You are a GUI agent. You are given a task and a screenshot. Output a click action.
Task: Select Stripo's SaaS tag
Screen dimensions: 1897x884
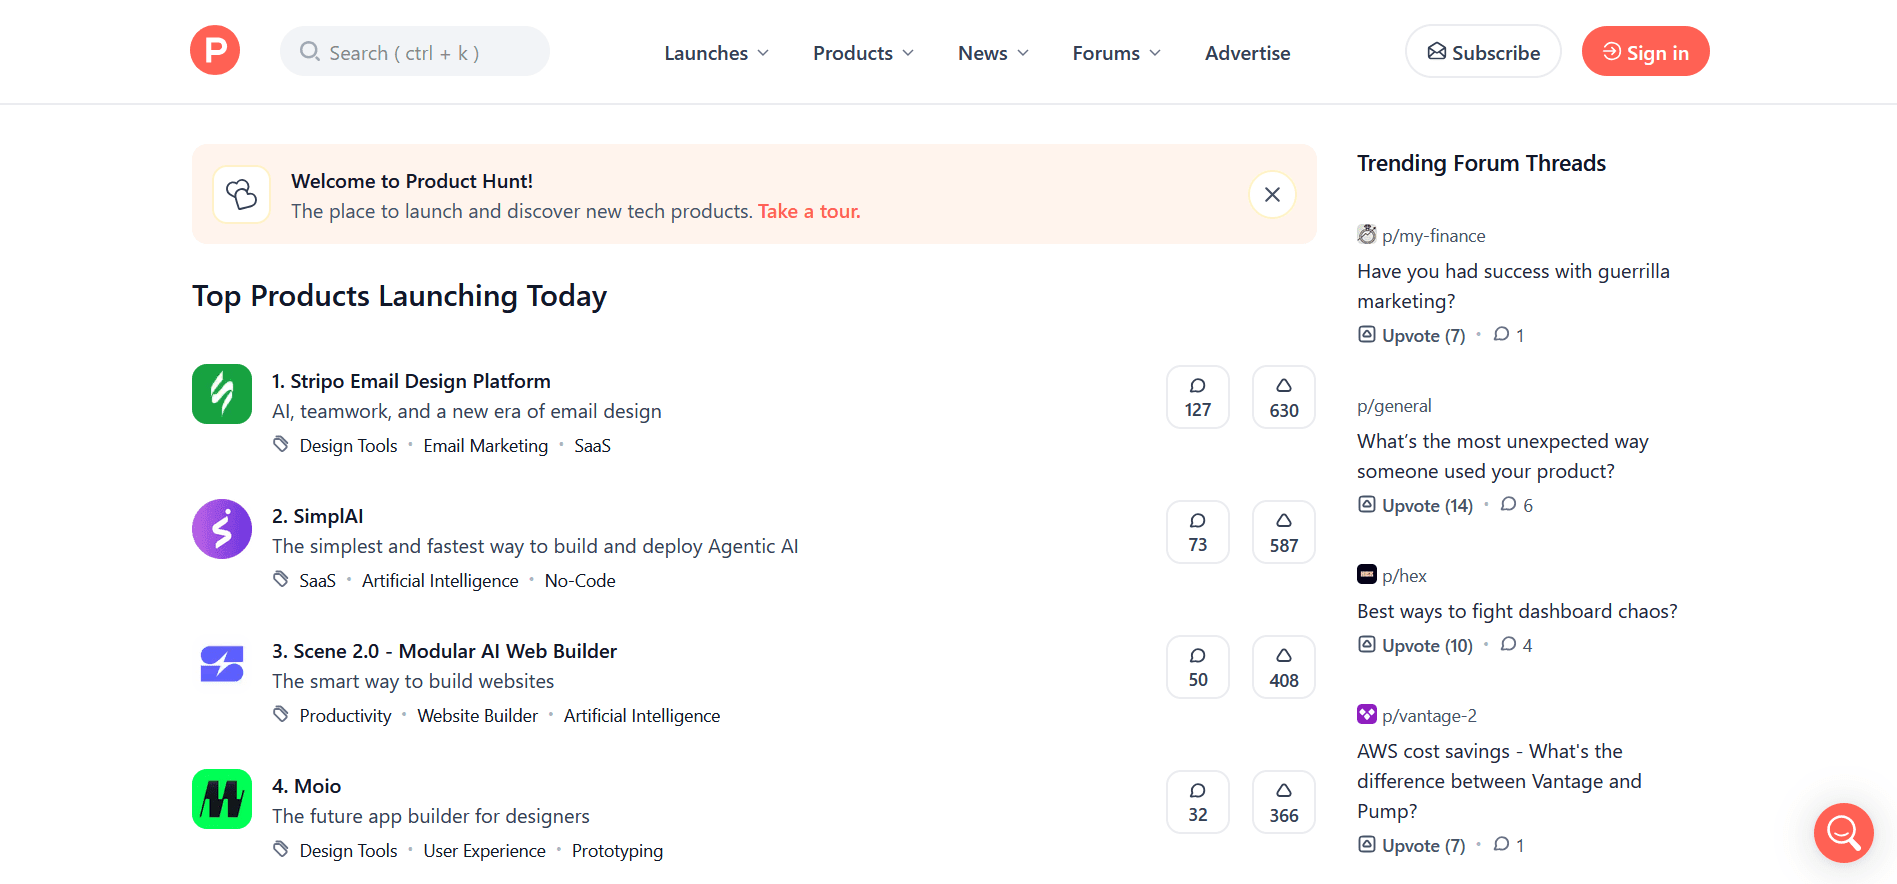pos(592,446)
